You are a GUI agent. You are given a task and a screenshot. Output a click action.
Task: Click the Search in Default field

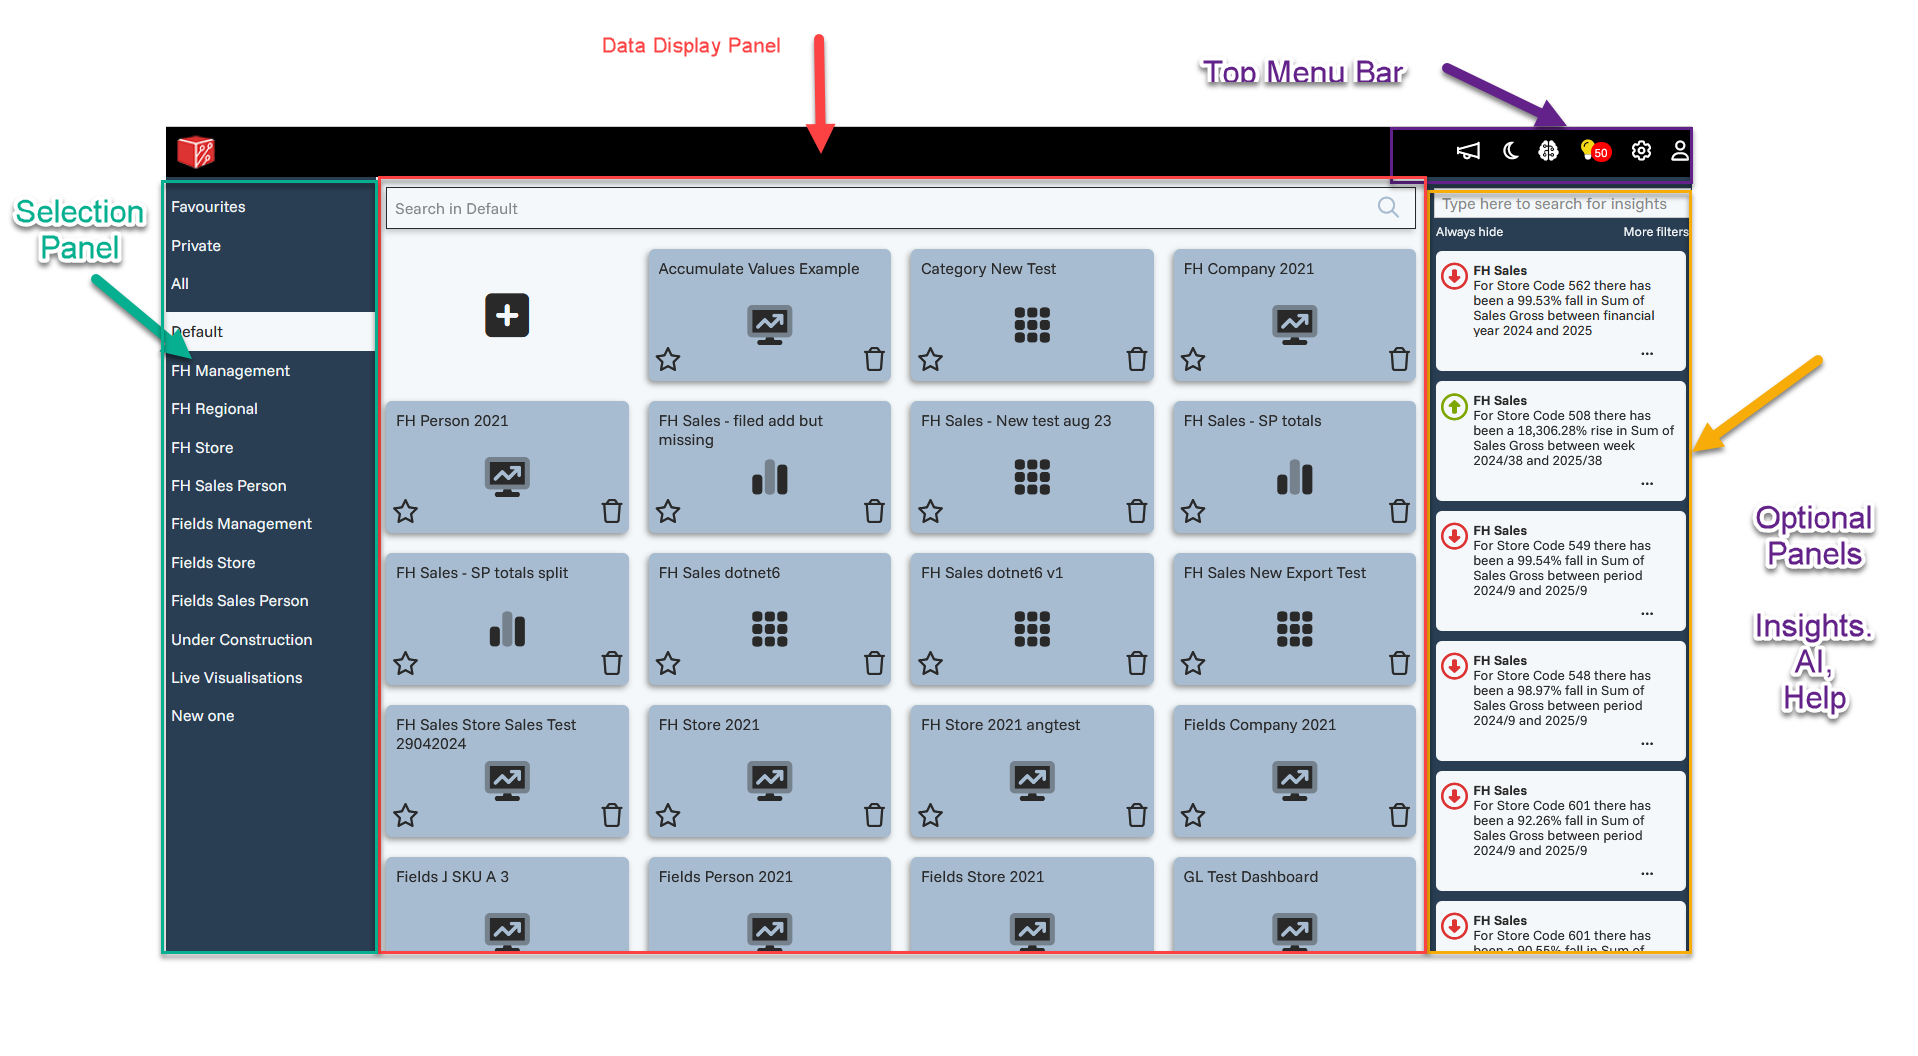click(900, 208)
